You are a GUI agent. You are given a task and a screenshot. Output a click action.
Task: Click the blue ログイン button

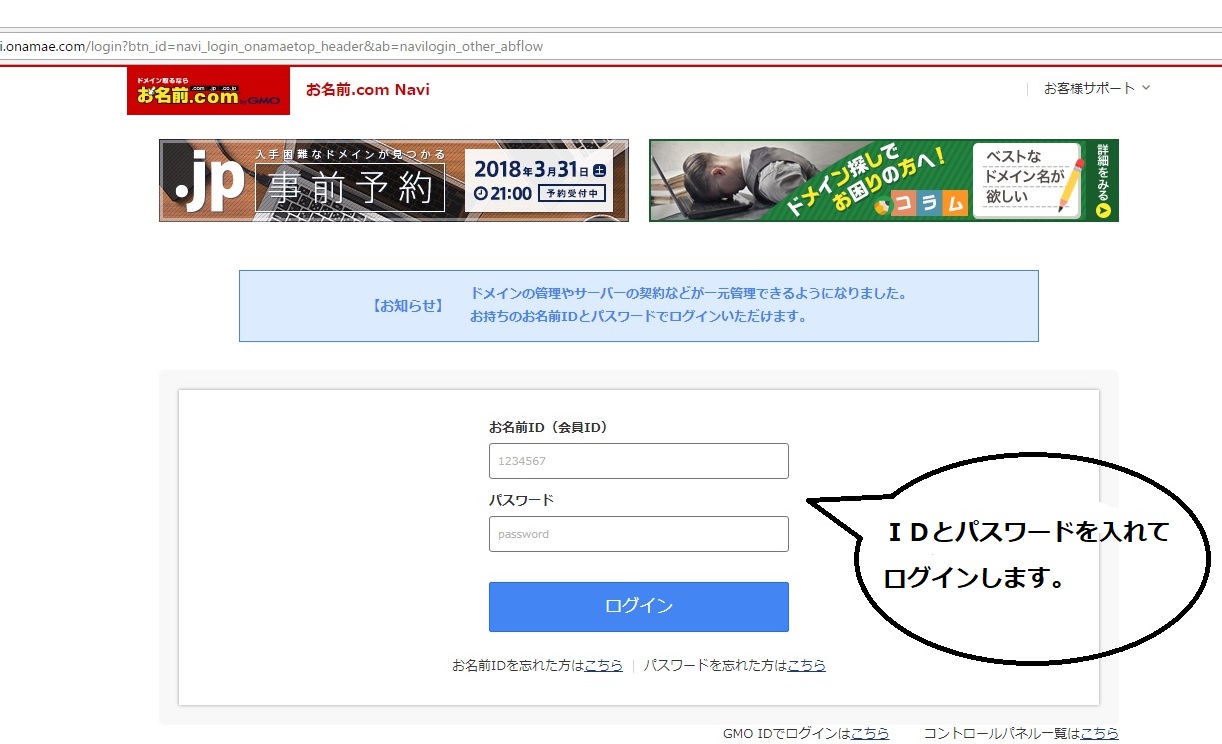pyautogui.click(x=639, y=607)
